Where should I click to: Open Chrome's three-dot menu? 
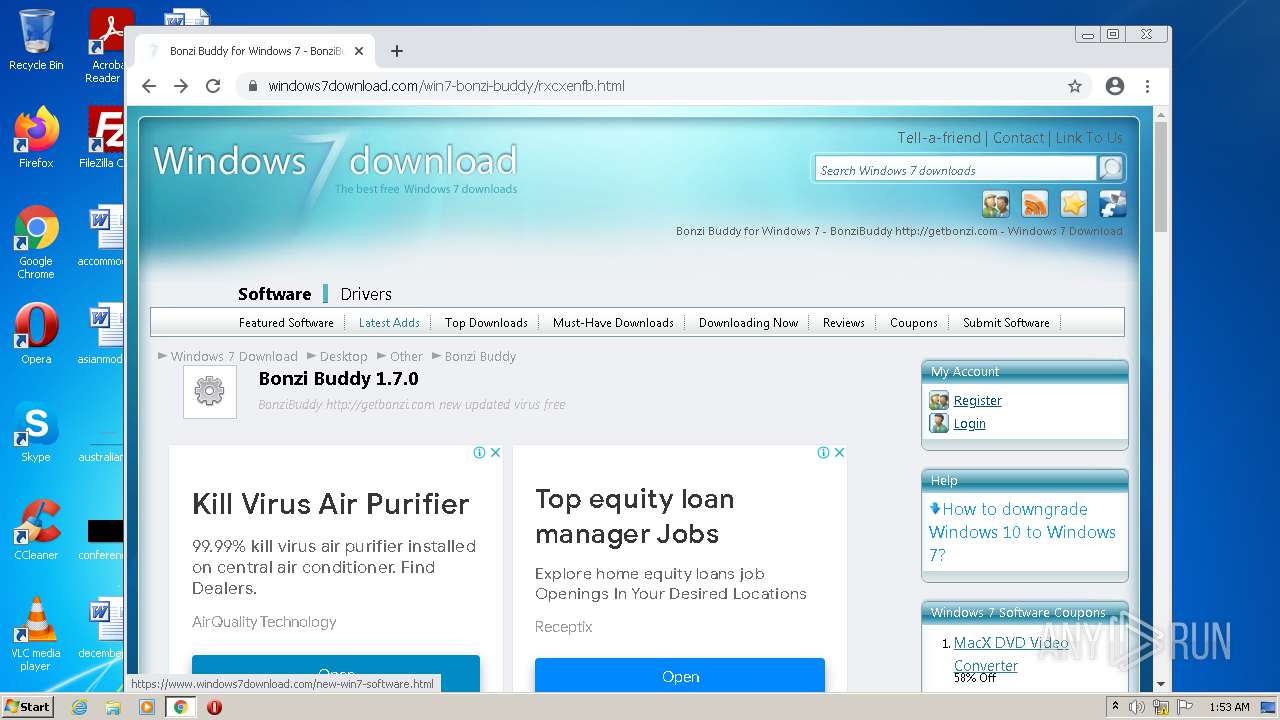tap(1147, 86)
